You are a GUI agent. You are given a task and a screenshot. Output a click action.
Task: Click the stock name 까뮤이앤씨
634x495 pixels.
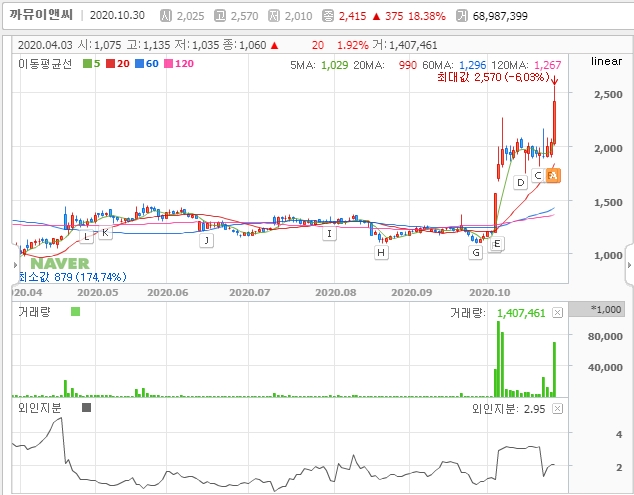pos(41,15)
